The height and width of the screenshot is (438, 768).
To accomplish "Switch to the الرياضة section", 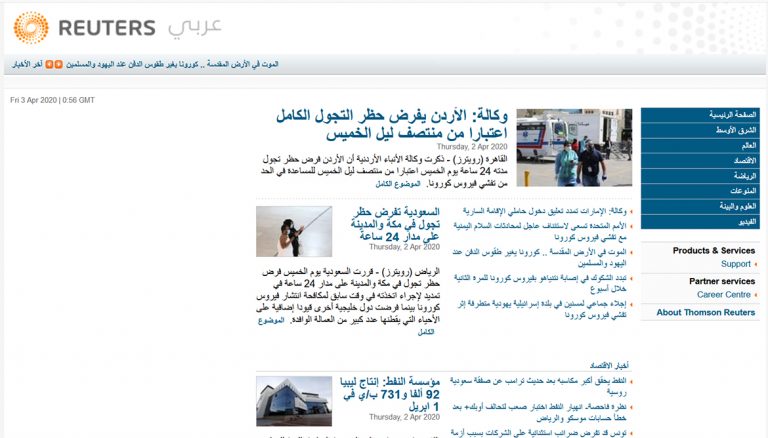I will pyautogui.click(x=700, y=176).
